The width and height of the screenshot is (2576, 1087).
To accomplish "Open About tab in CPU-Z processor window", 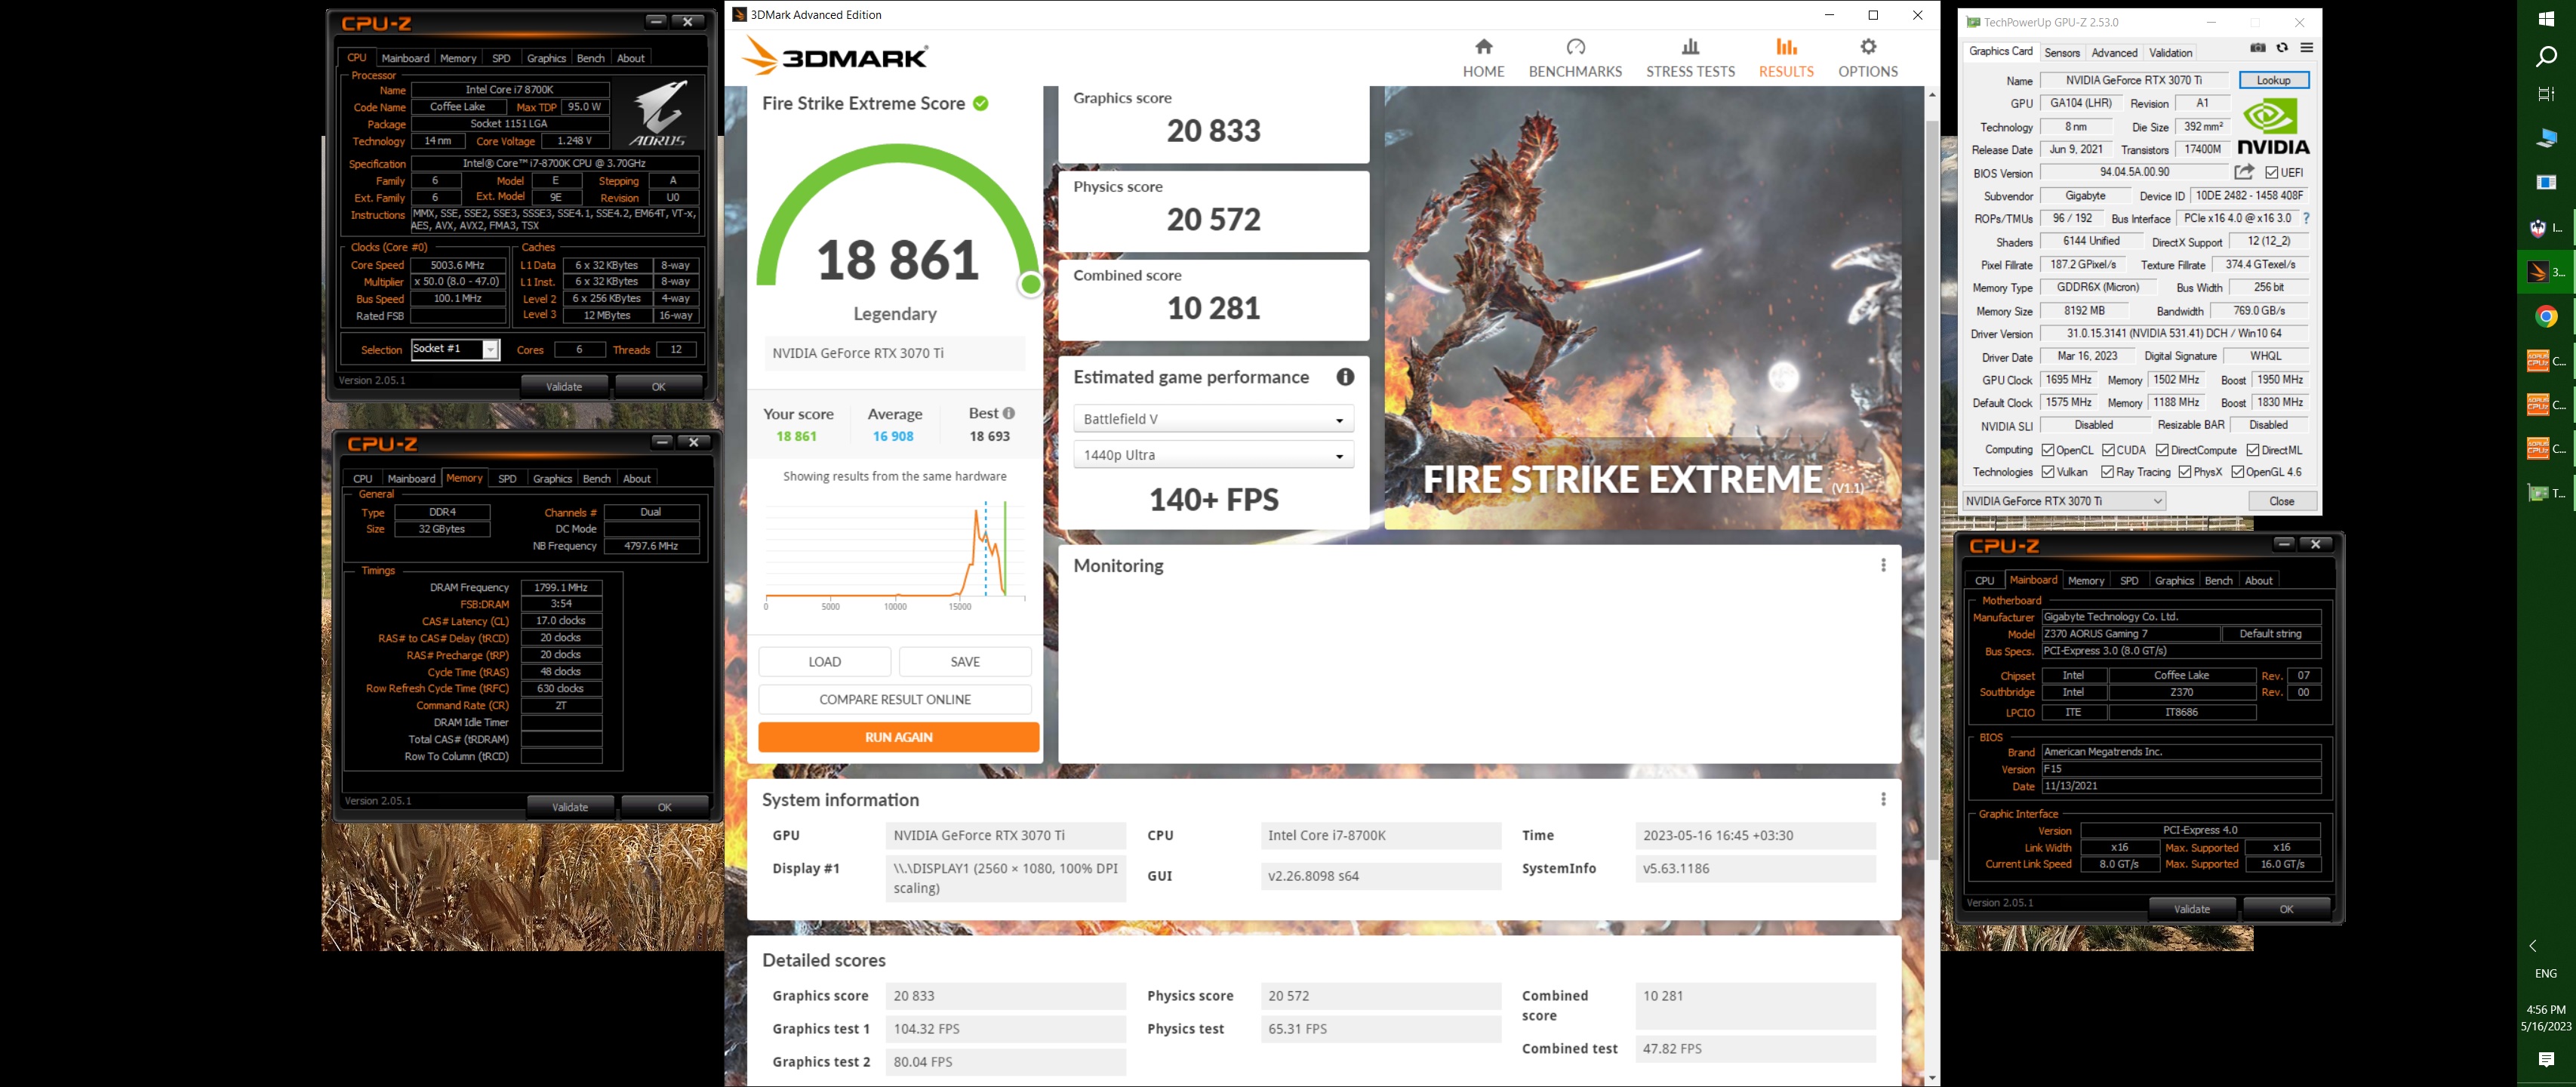I will pos(630,58).
